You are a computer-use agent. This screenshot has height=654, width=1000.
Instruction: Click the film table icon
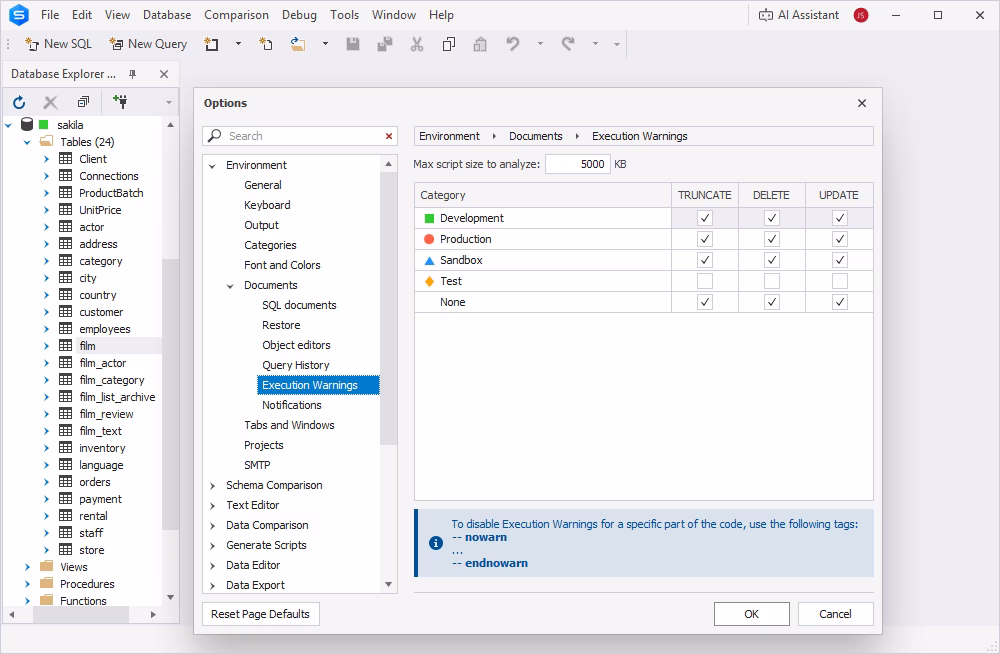[x=66, y=345]
